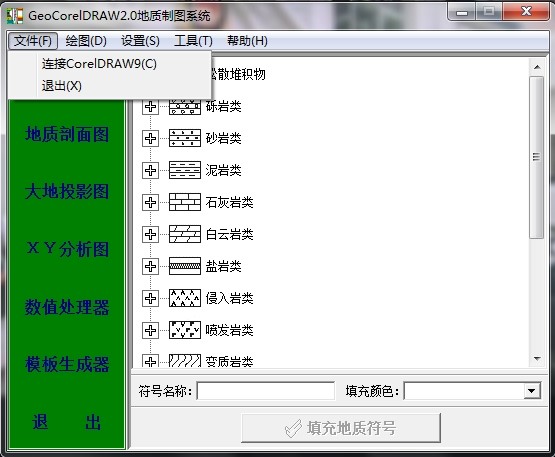Open the 设置(S) menu
This screenshot has height=457, width=555.
pos(140,41)
